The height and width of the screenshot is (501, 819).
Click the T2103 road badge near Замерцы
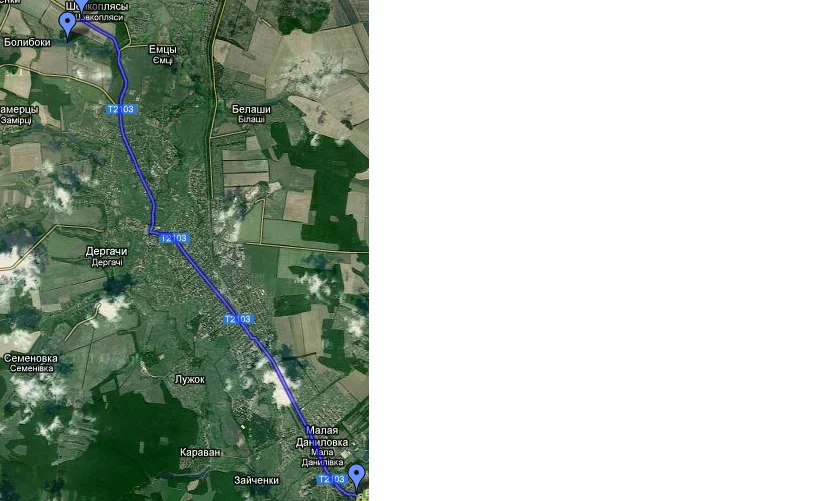(121, 109)
